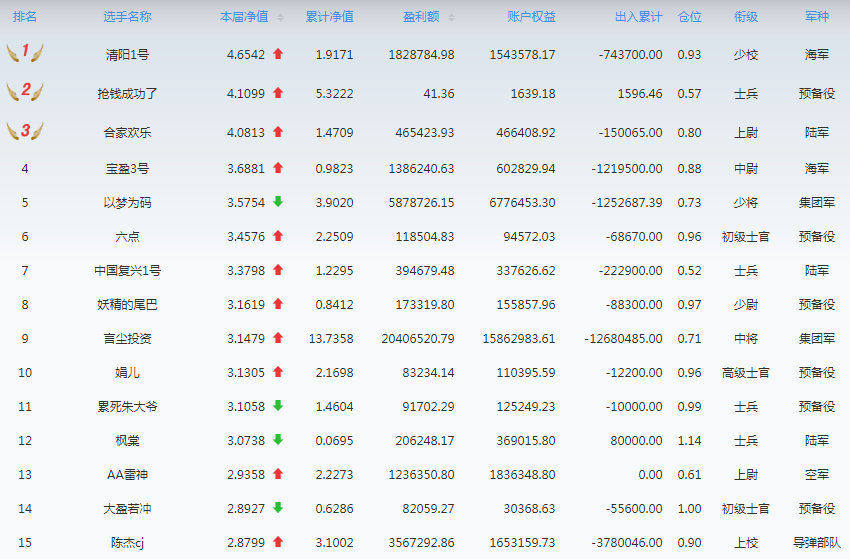The width and height of the screenshot is (850, 559).
Task: Select rank title 中将
Action: [746, 339]
